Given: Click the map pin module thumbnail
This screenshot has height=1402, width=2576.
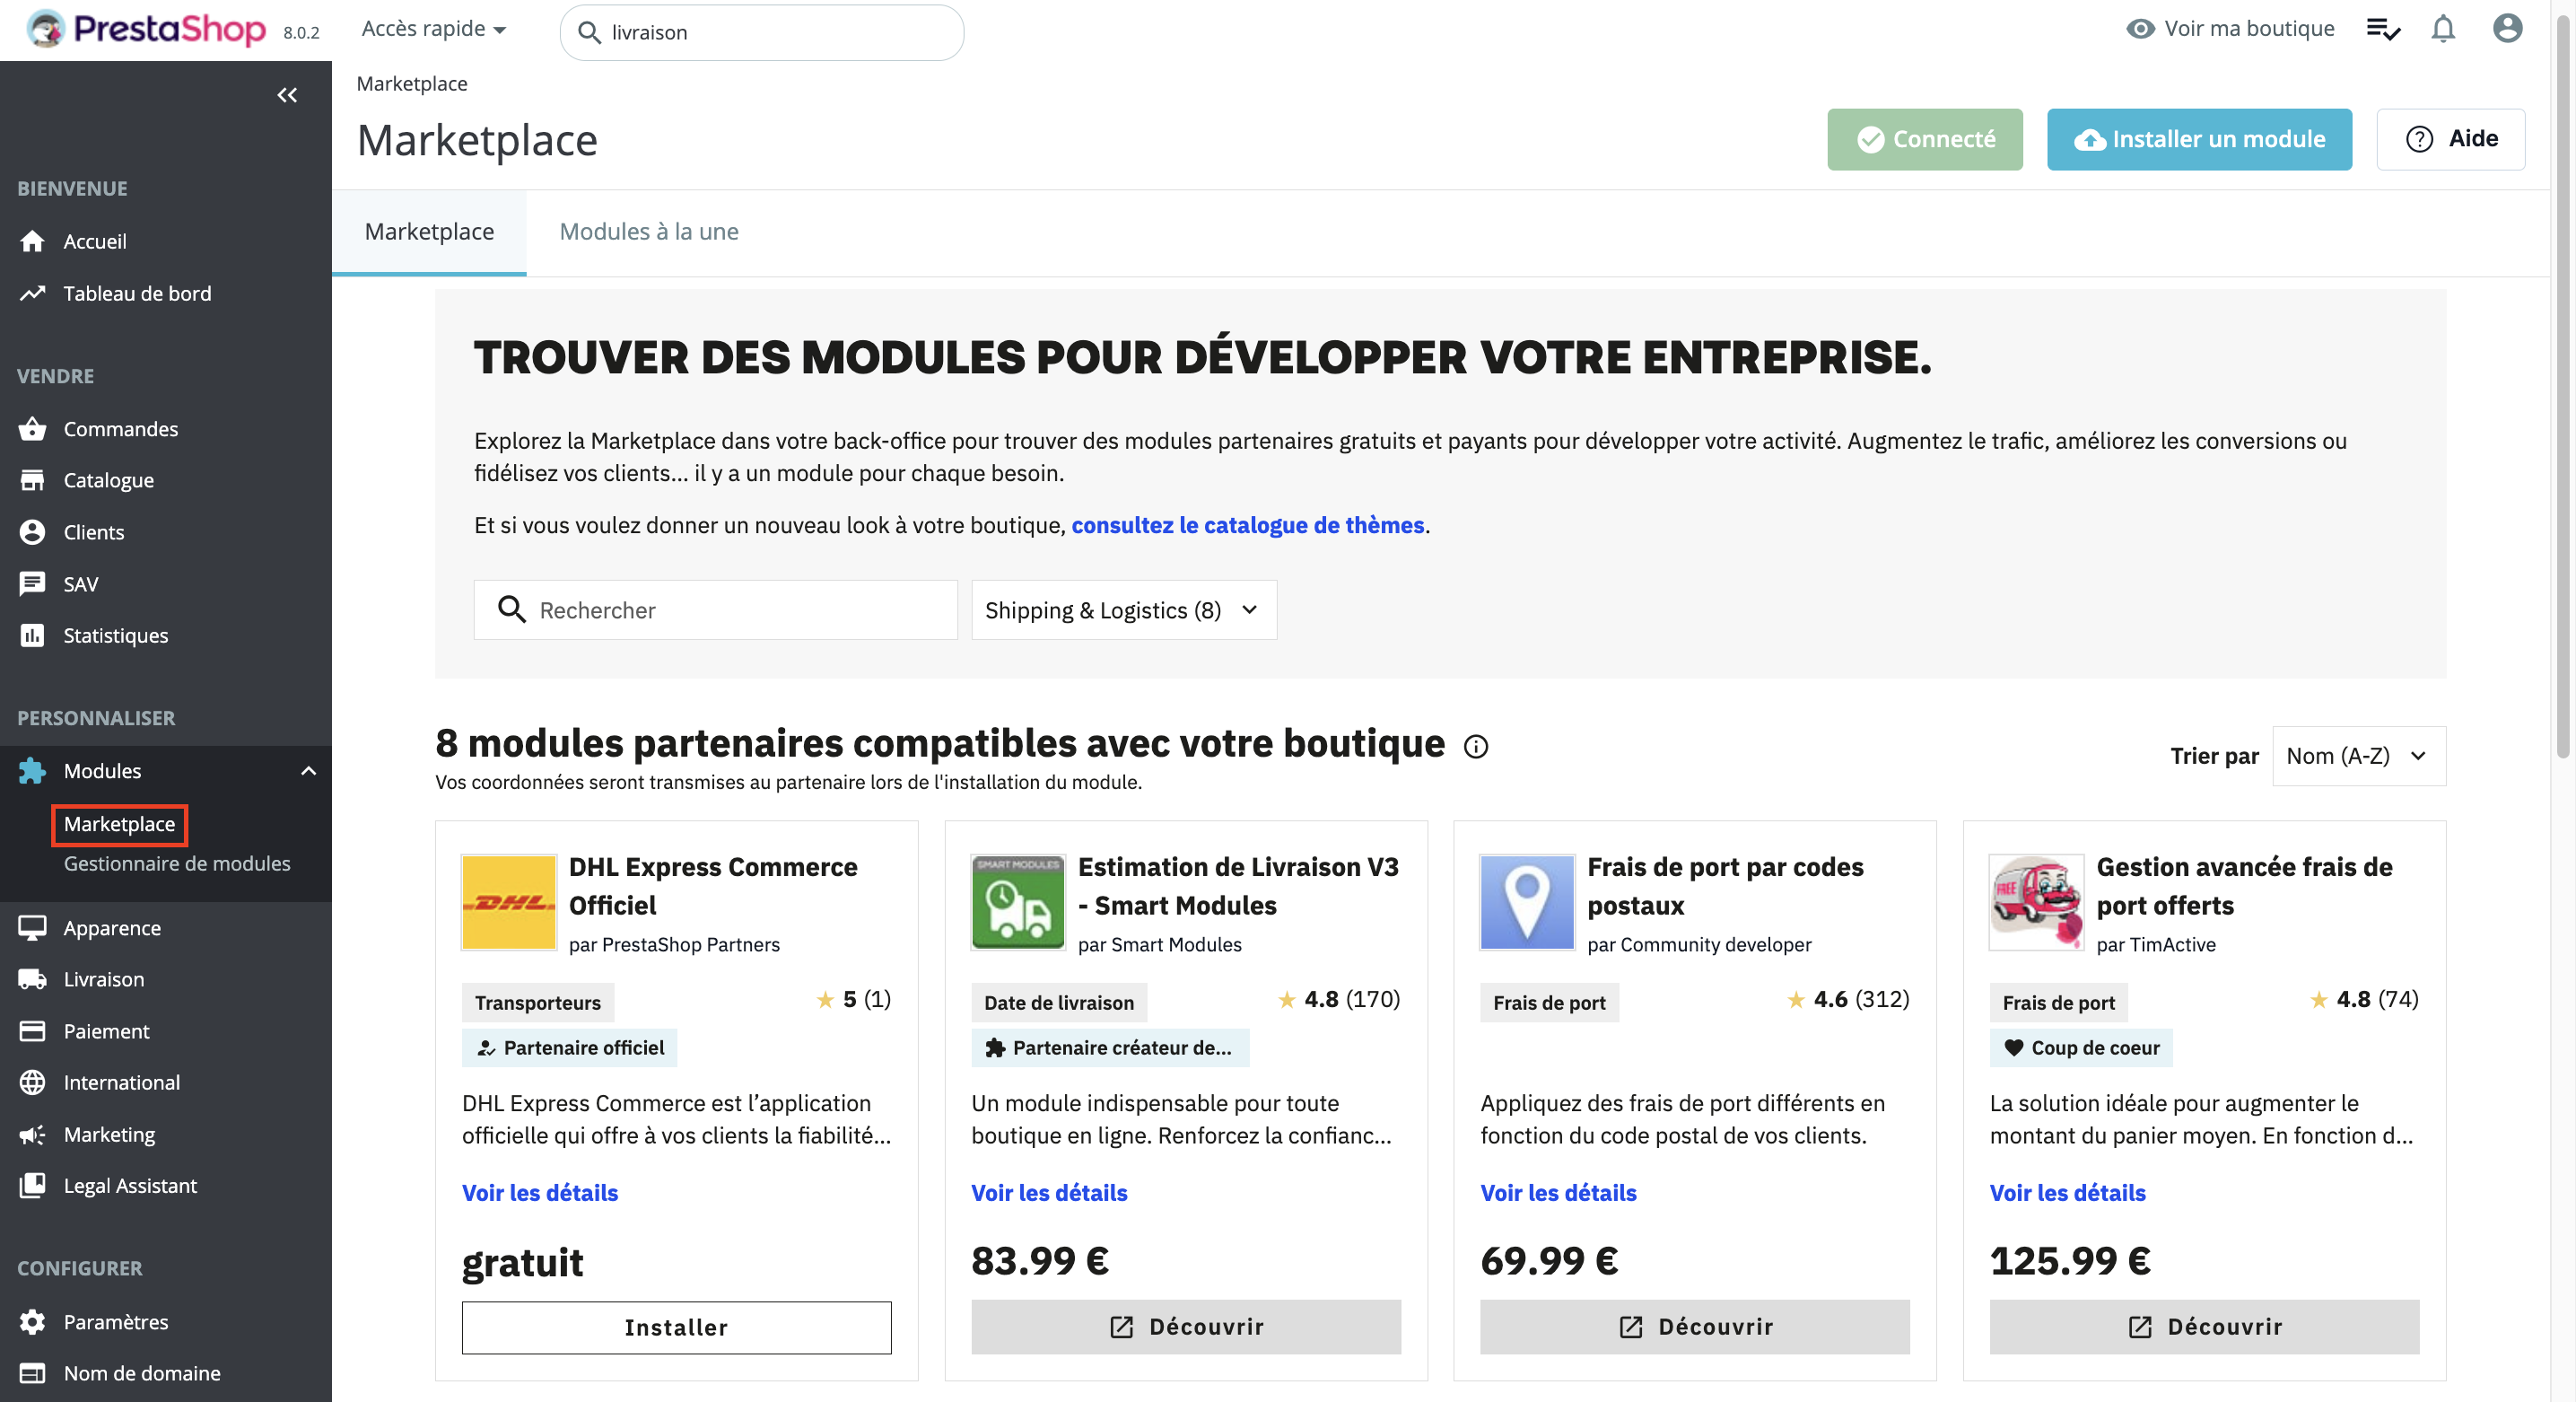Looking at the screenshot, I should point(1527,902).
